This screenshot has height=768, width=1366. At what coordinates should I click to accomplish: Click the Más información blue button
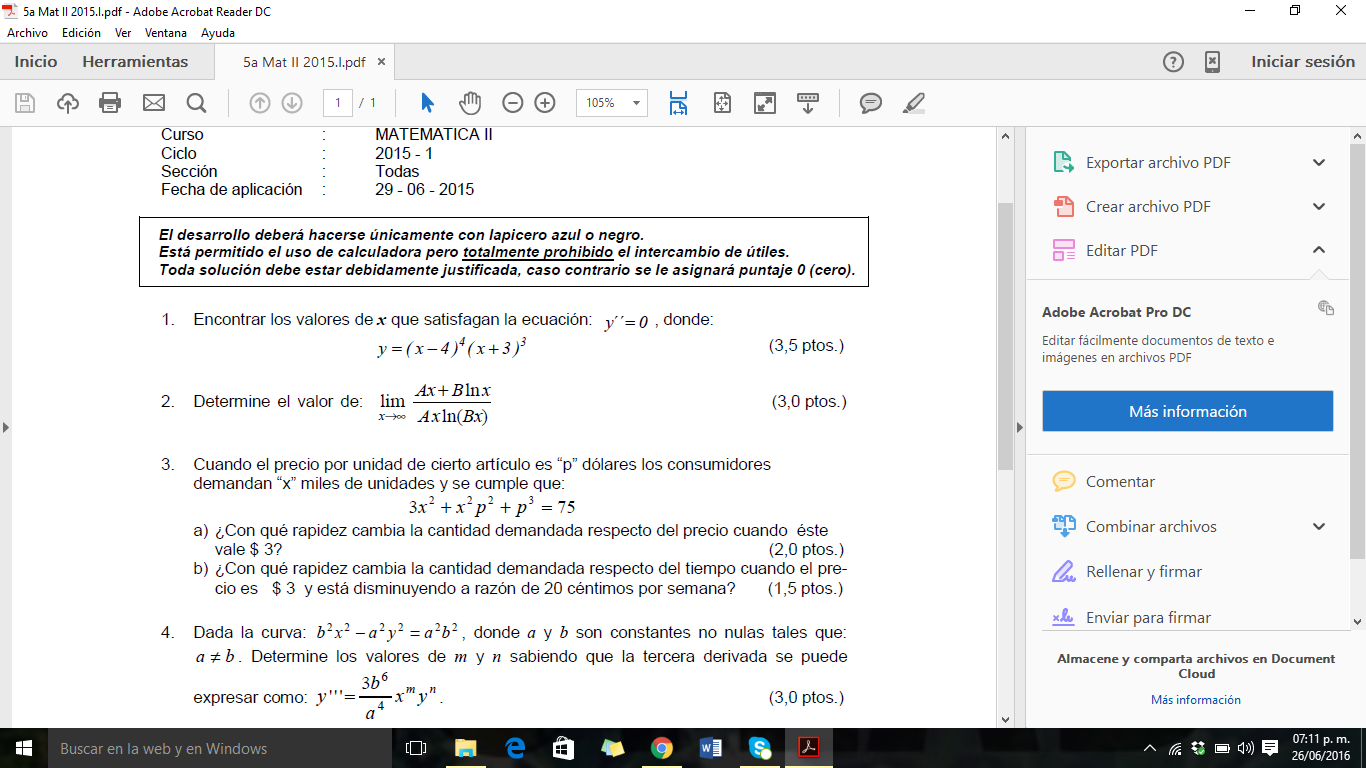[x=1187, y=411]
